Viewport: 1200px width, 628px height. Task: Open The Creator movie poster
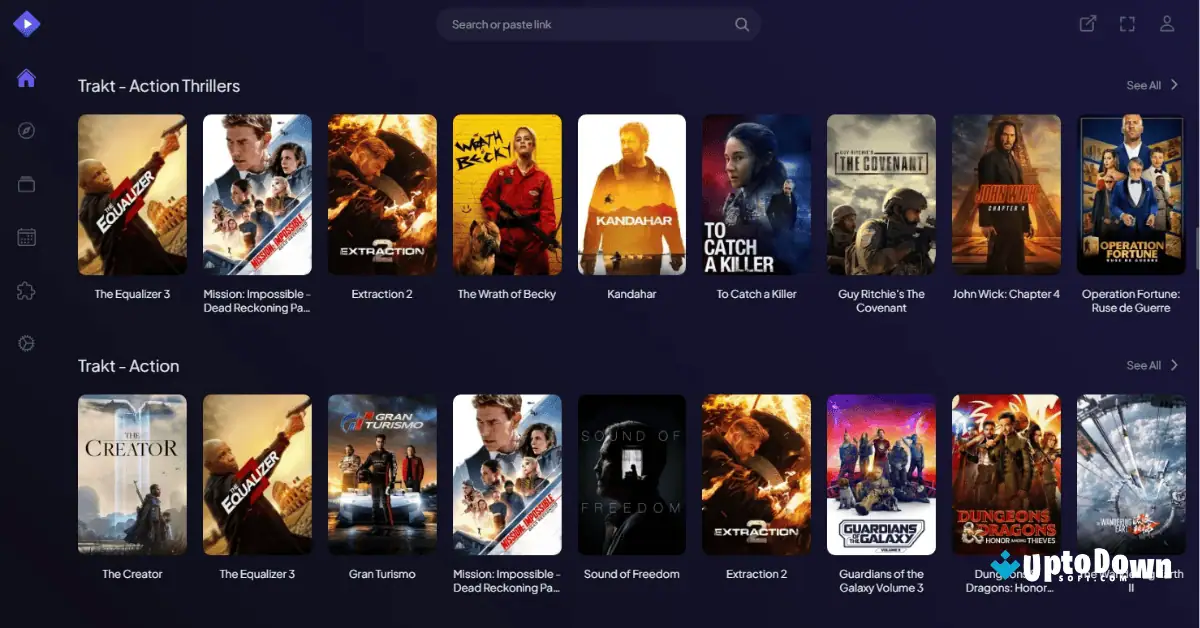point(132,475)
